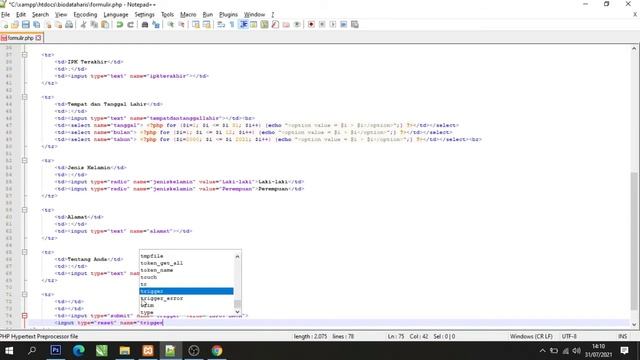The width and height of the screenshot is (640, 360).
Task: Click editor scrollbar down arrow
Action: pos(633,325)
